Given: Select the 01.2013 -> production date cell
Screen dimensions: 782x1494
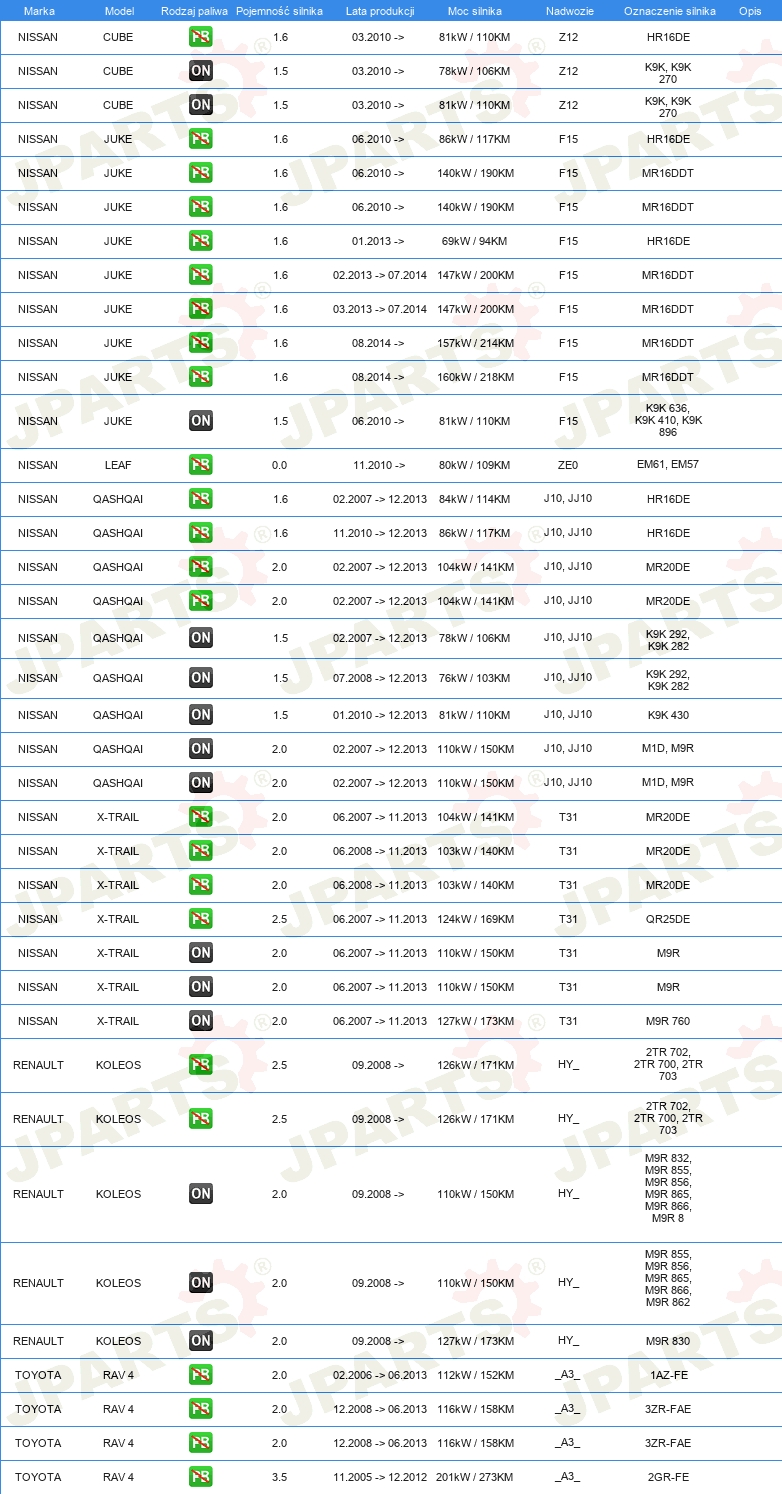Looking at the screenshot, I should pos(378,241).
